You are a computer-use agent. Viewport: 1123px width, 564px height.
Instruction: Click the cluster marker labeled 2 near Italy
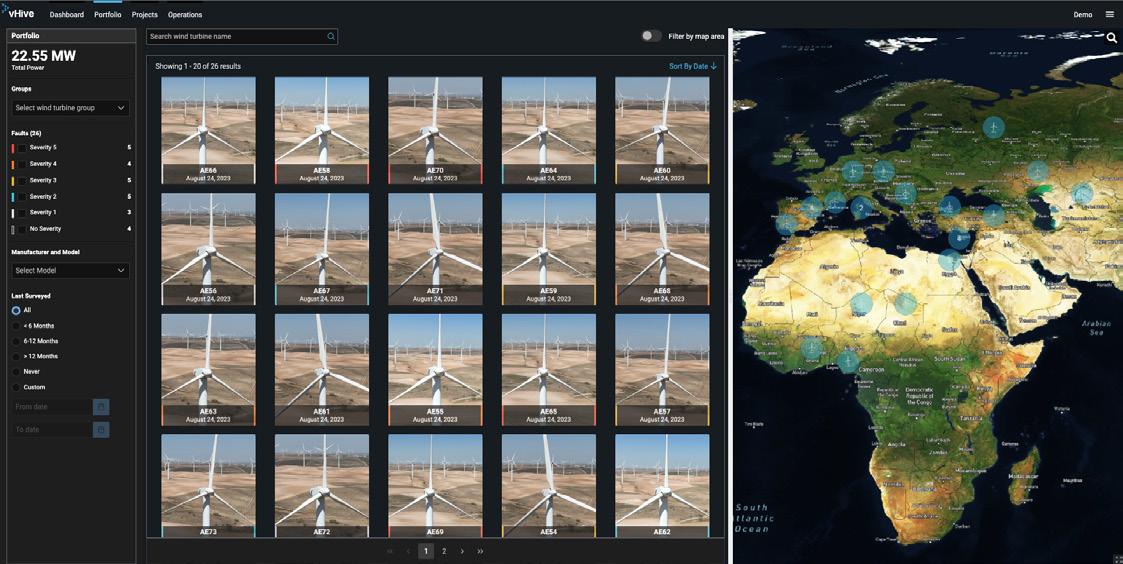point(862,209)
